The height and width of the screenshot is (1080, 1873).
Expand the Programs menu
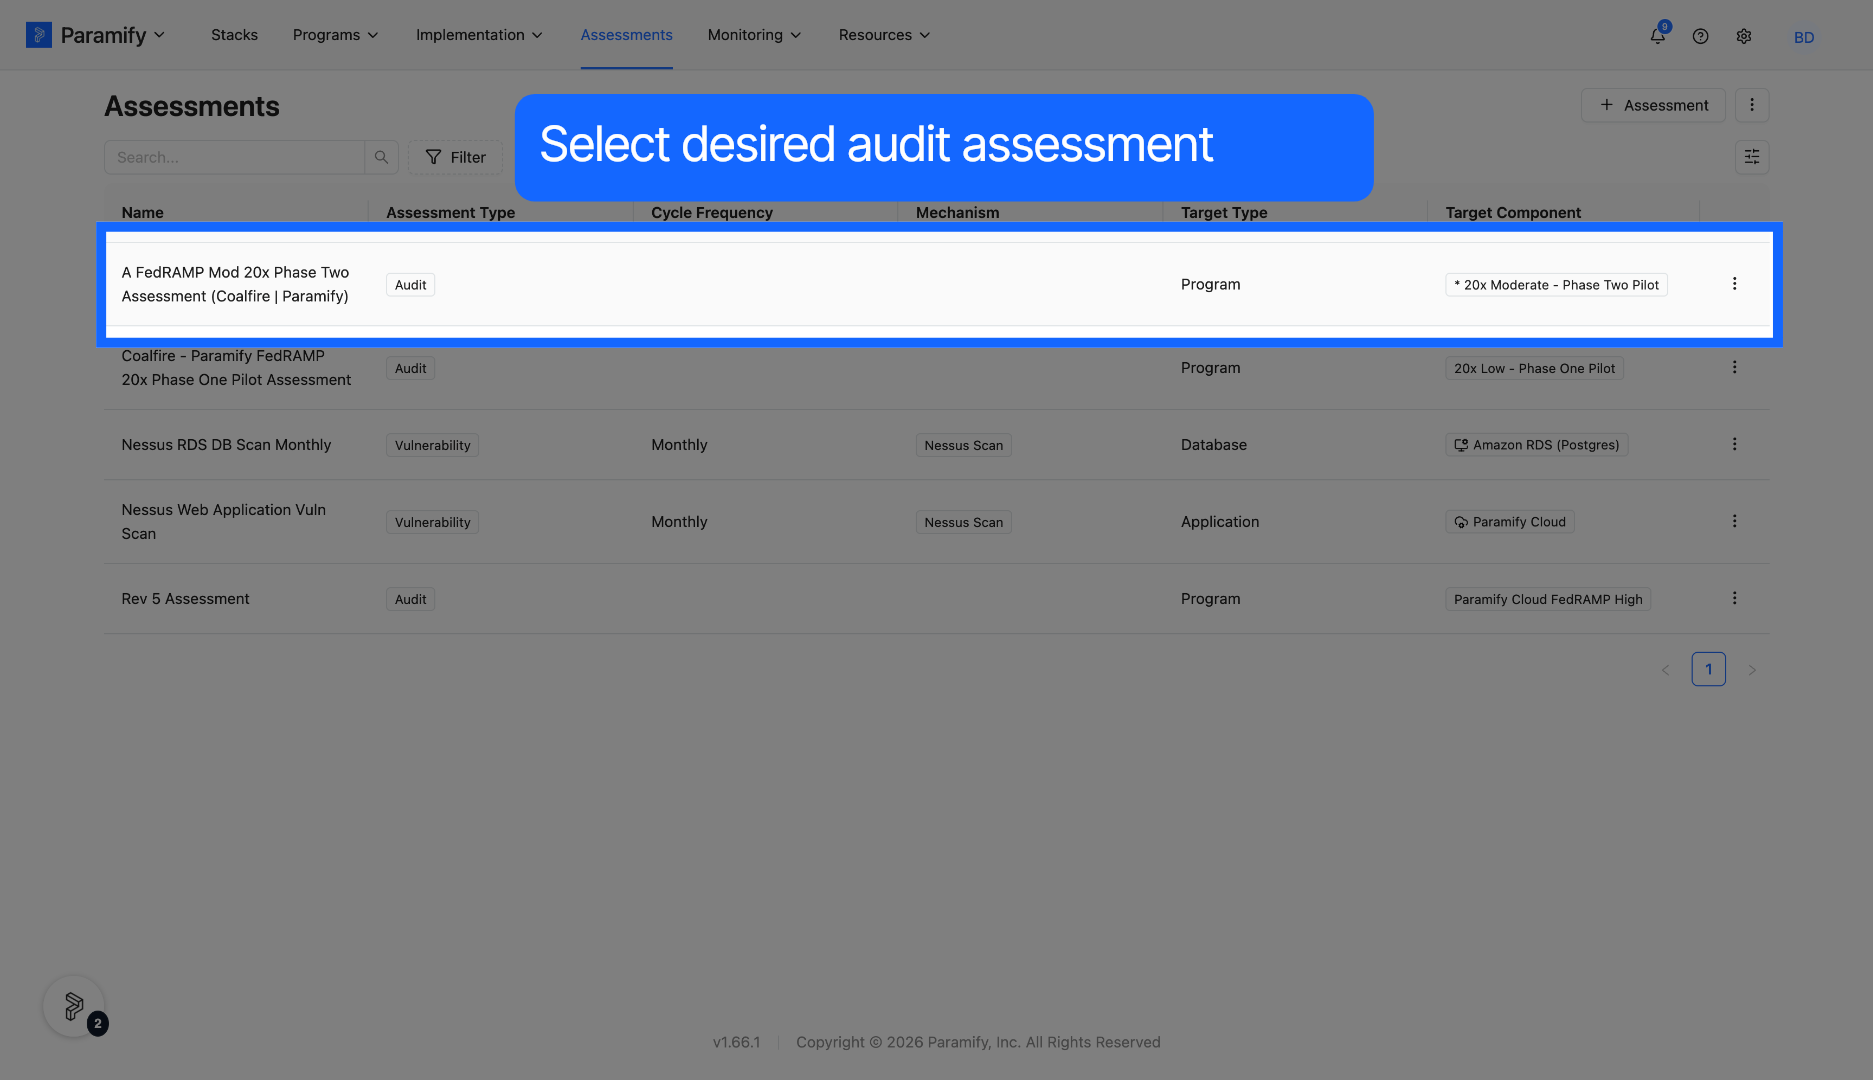tap(335, 35)
